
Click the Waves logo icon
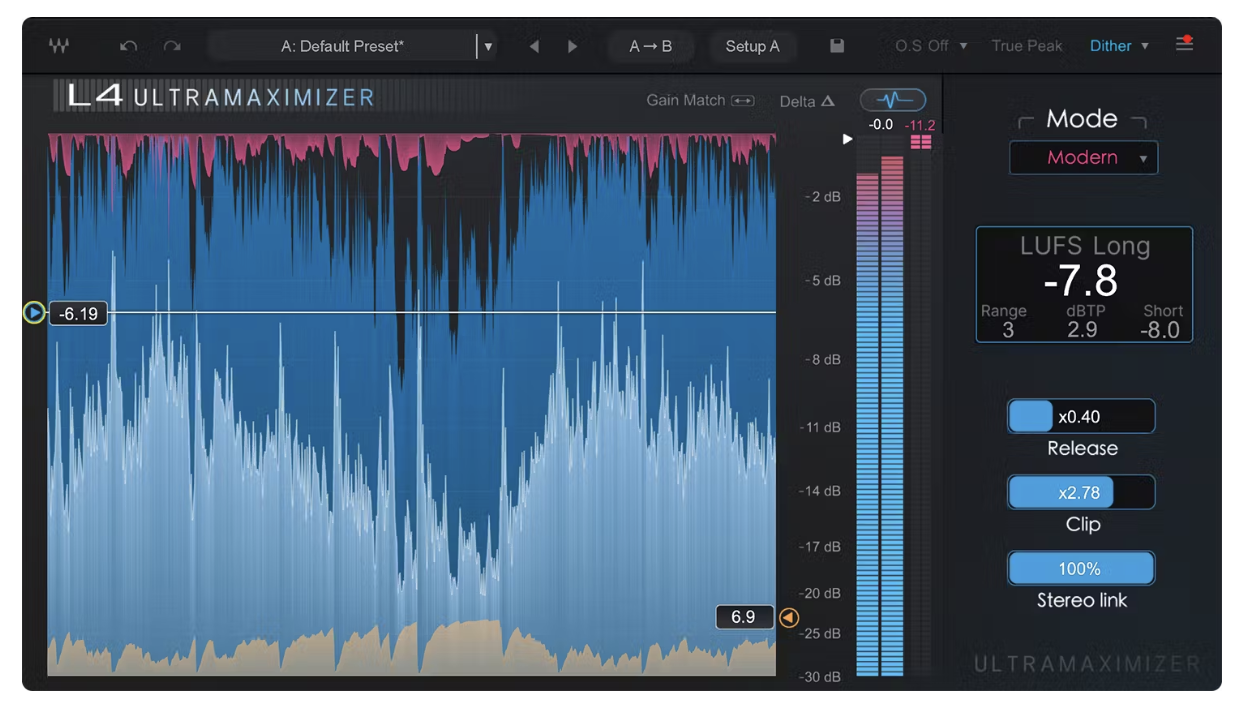pyautogui.click(x=59, y=46)
